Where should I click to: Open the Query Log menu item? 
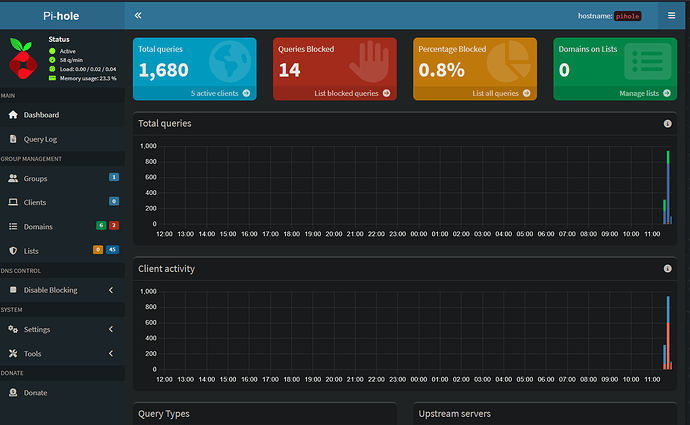[62, 139]
